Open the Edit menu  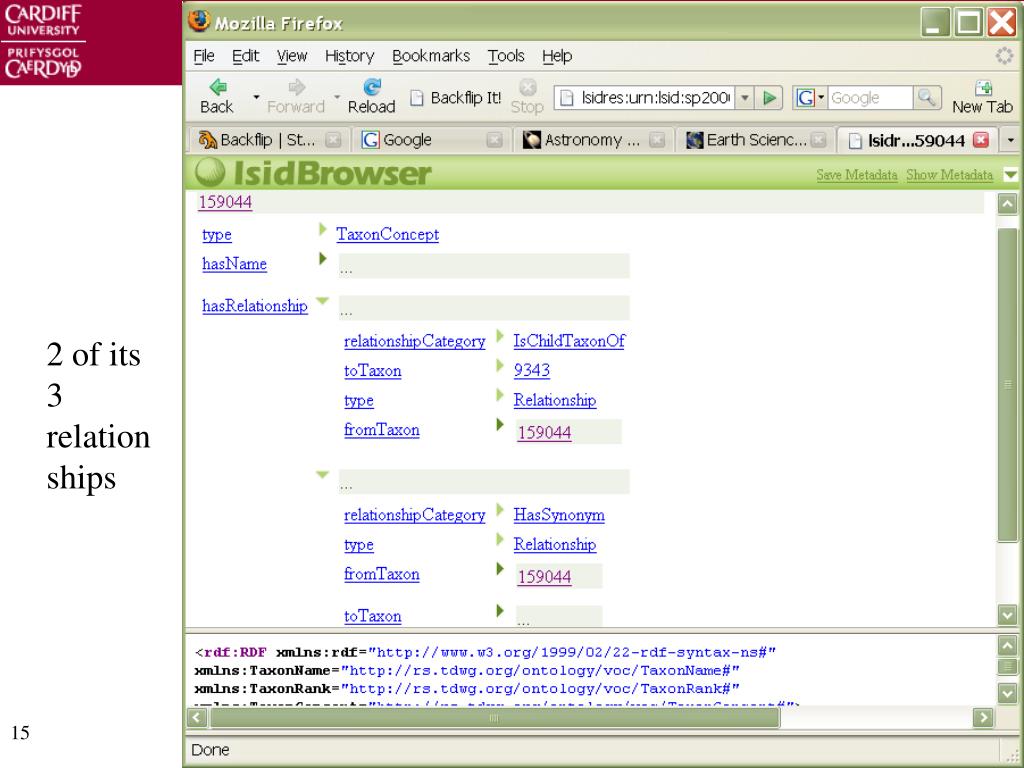246,56
